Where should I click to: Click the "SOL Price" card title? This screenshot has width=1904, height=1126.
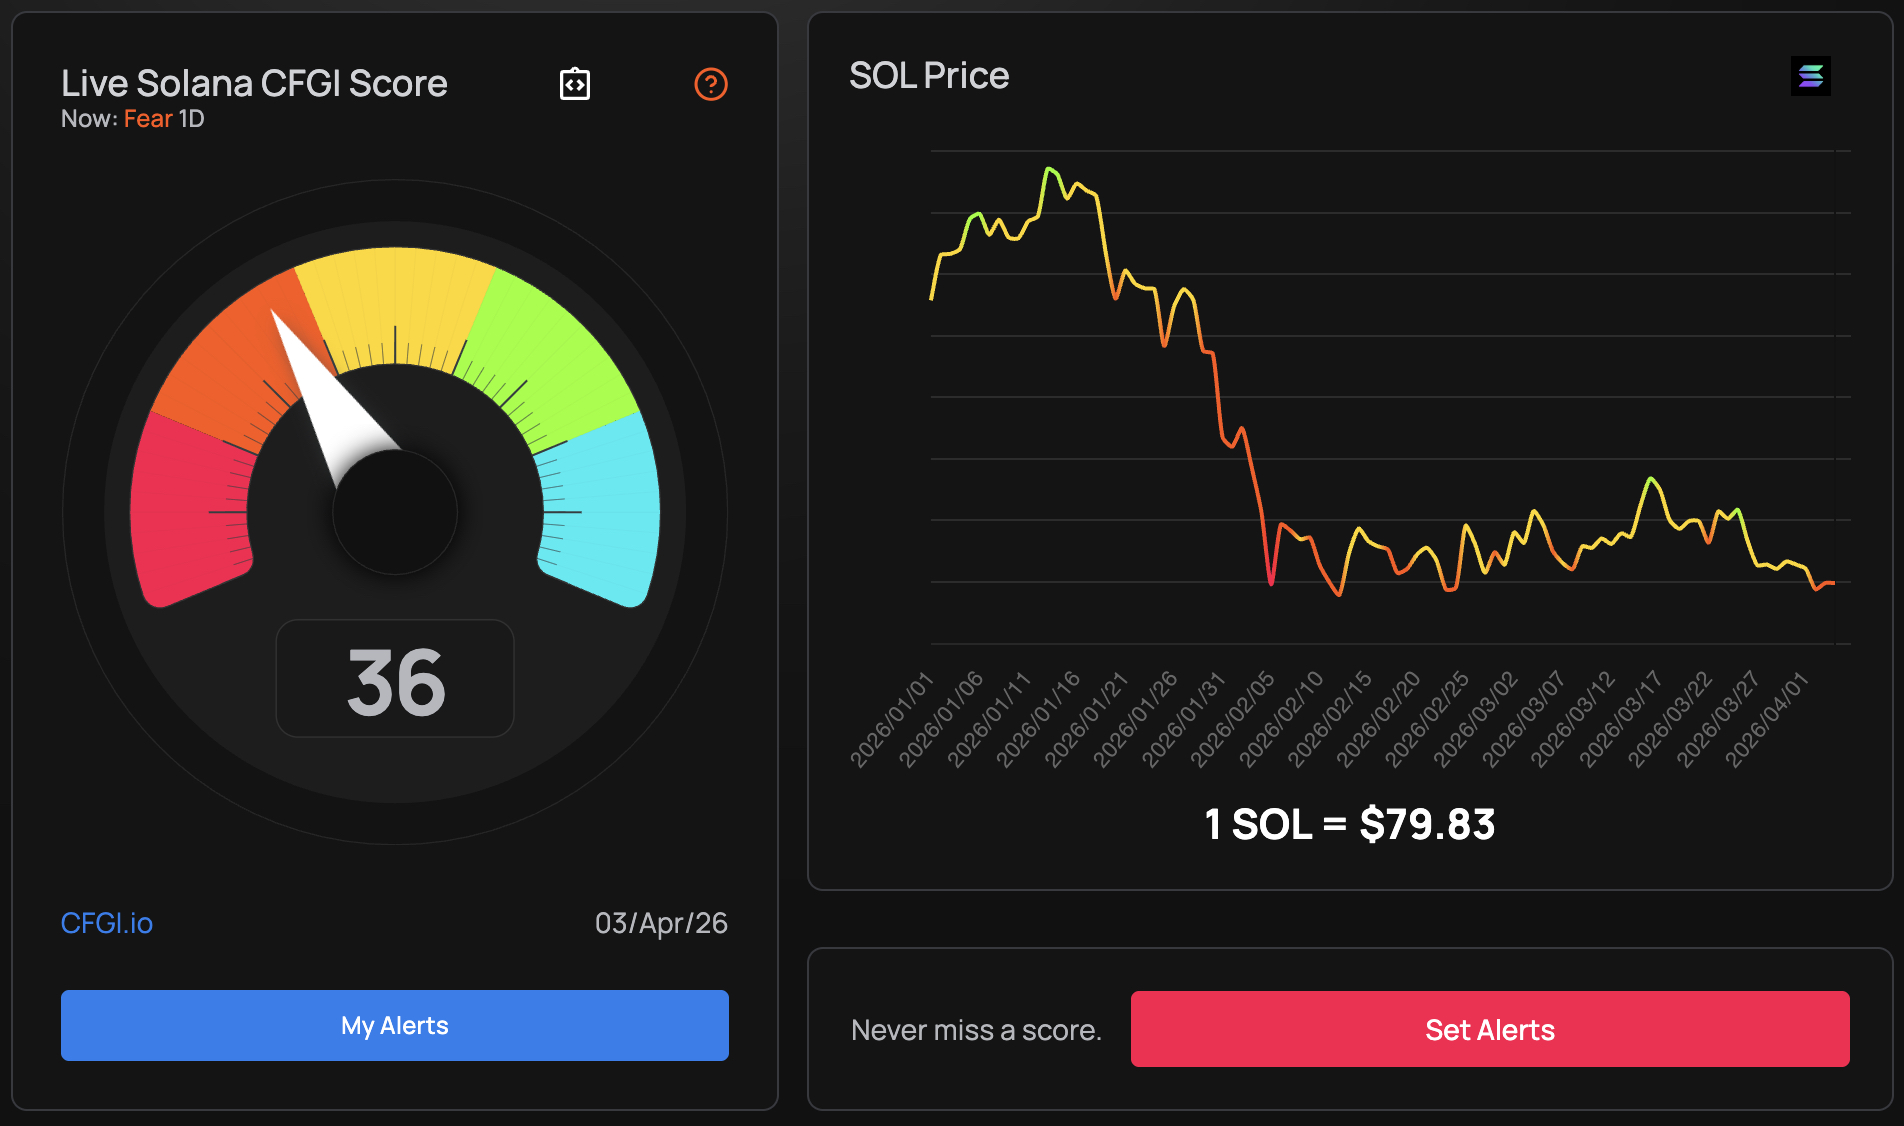(929, 75)
